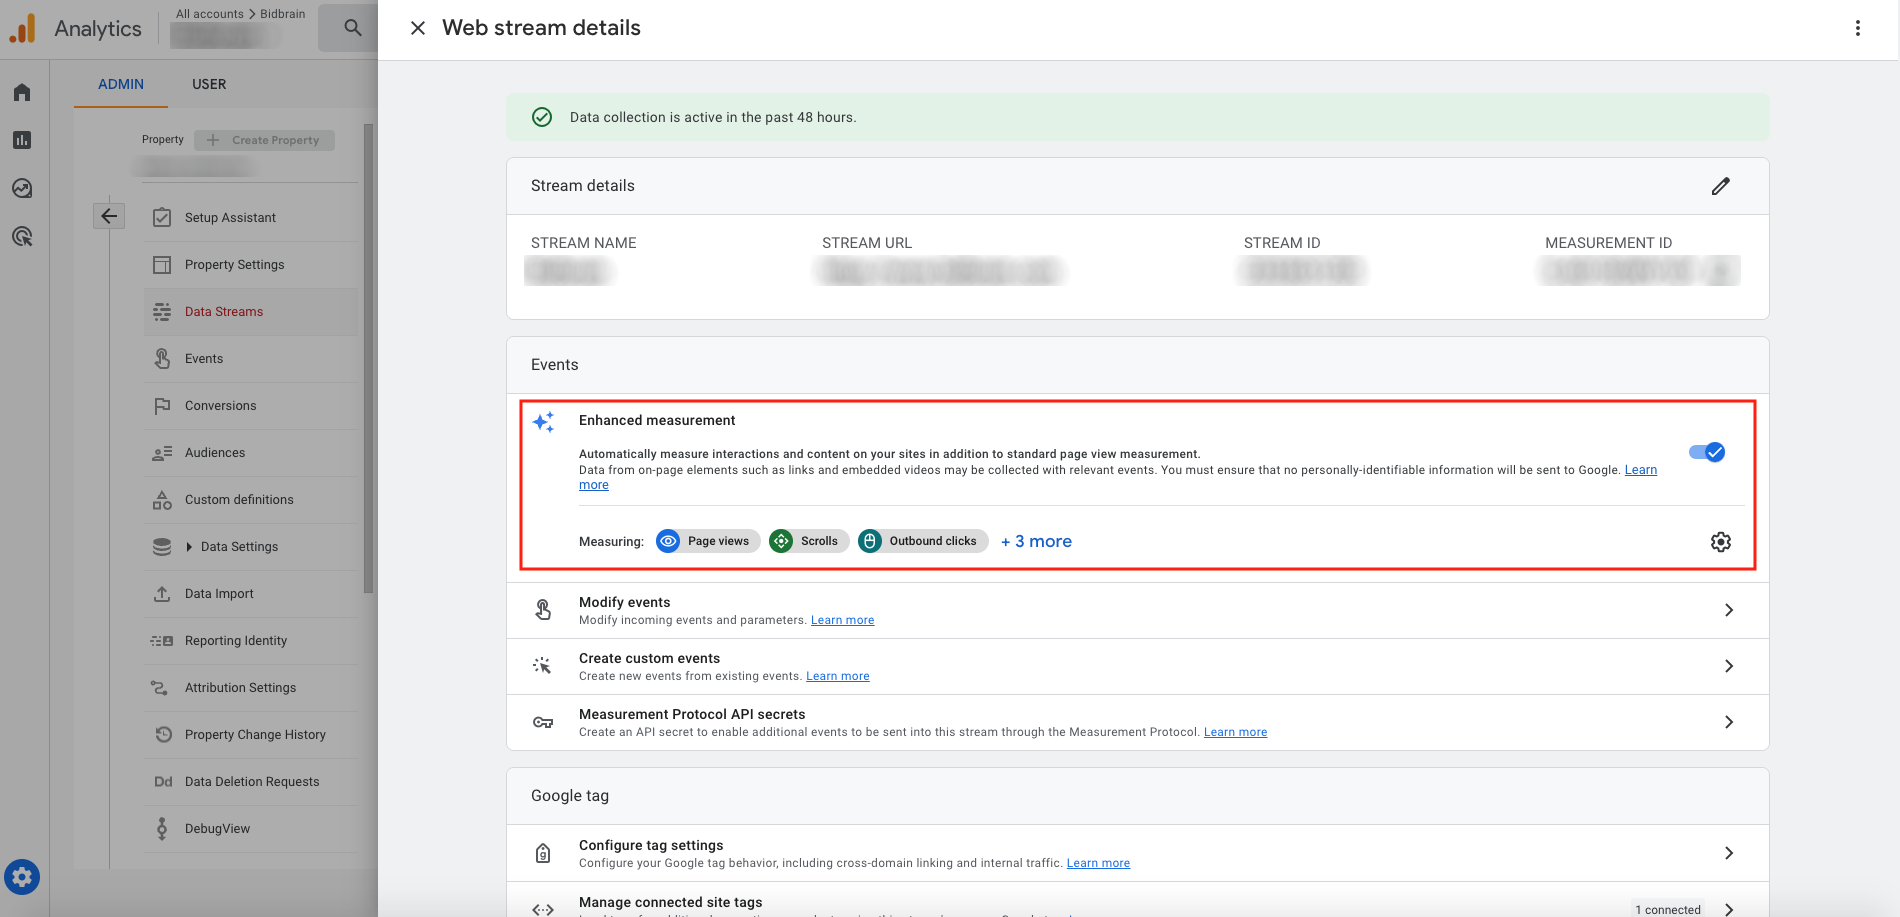Open Learn more link in Enhanced measurement

tap(1640, 470)
